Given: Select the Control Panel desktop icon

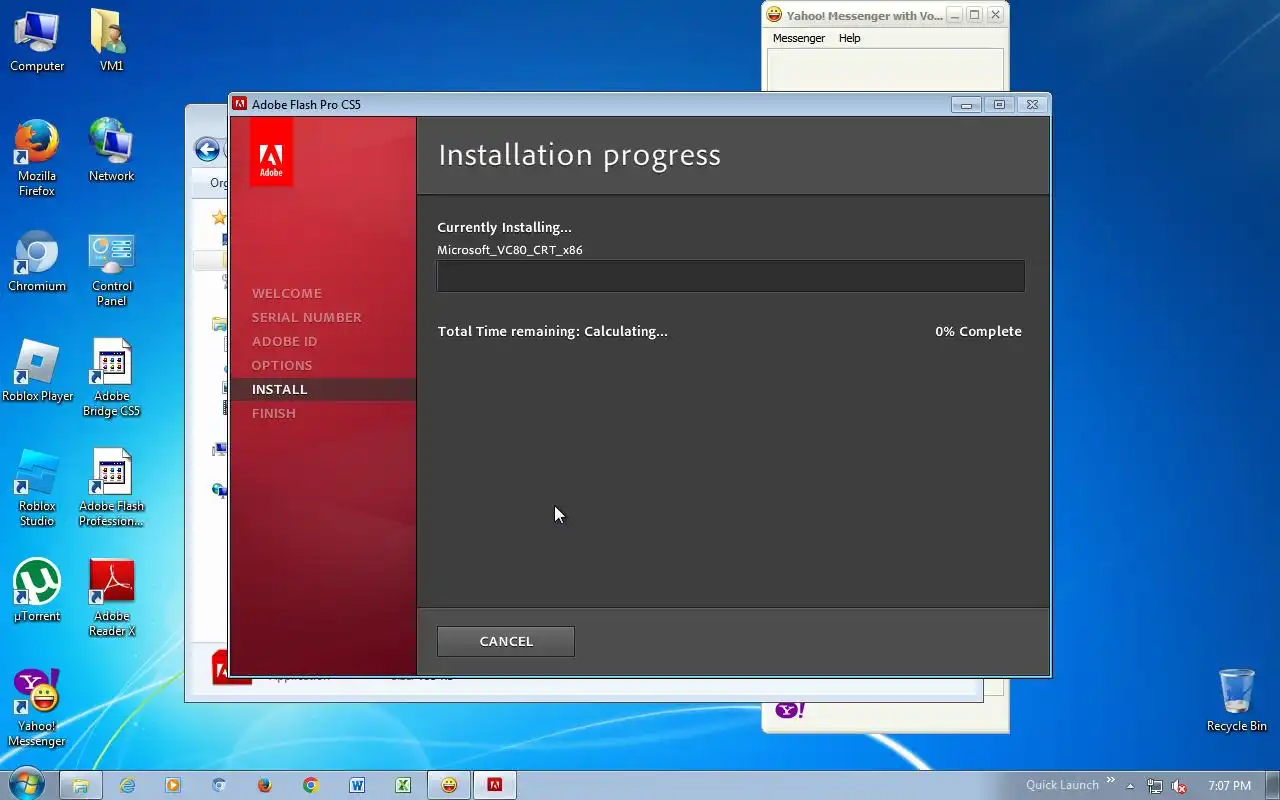Looking at the screenshot, I should [x=111, y=268].
